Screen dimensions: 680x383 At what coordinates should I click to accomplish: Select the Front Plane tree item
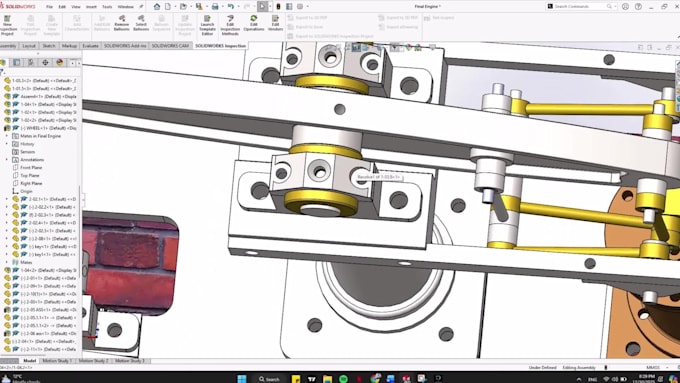pos(31,167)
